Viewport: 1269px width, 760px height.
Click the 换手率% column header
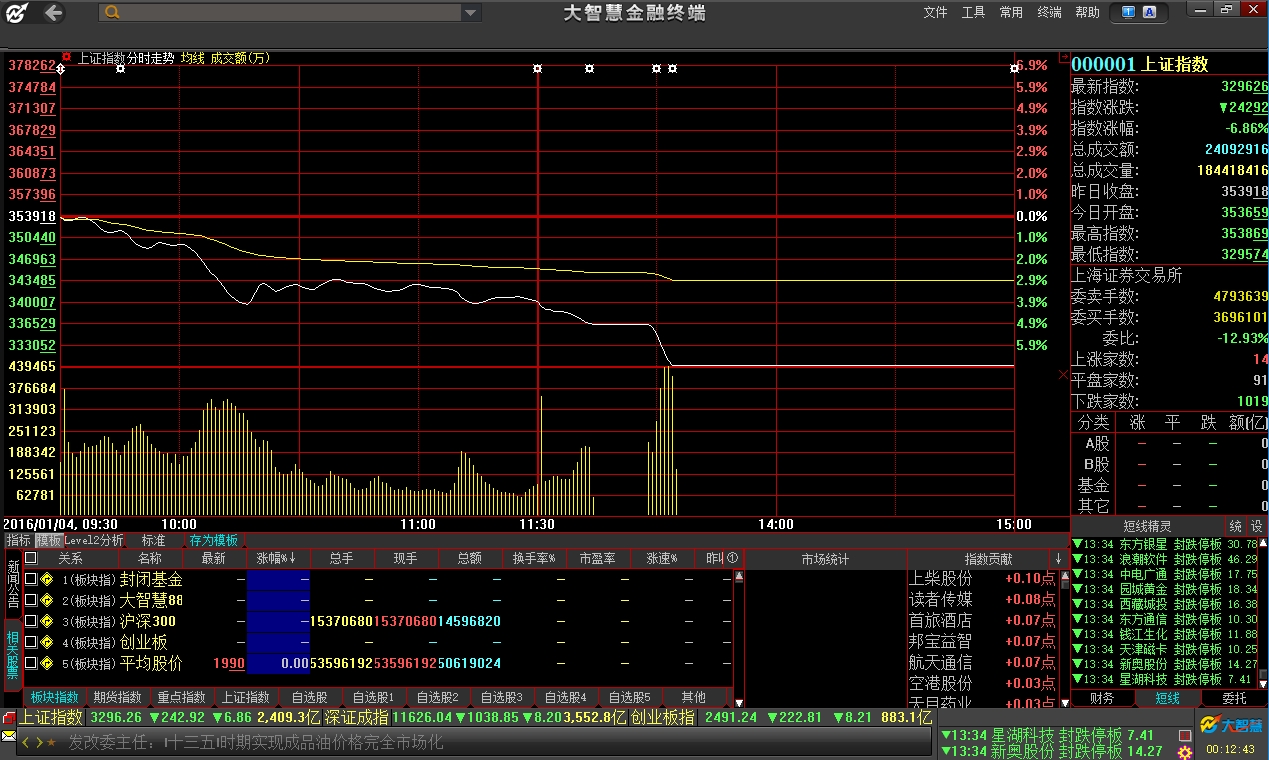[534, 558]
